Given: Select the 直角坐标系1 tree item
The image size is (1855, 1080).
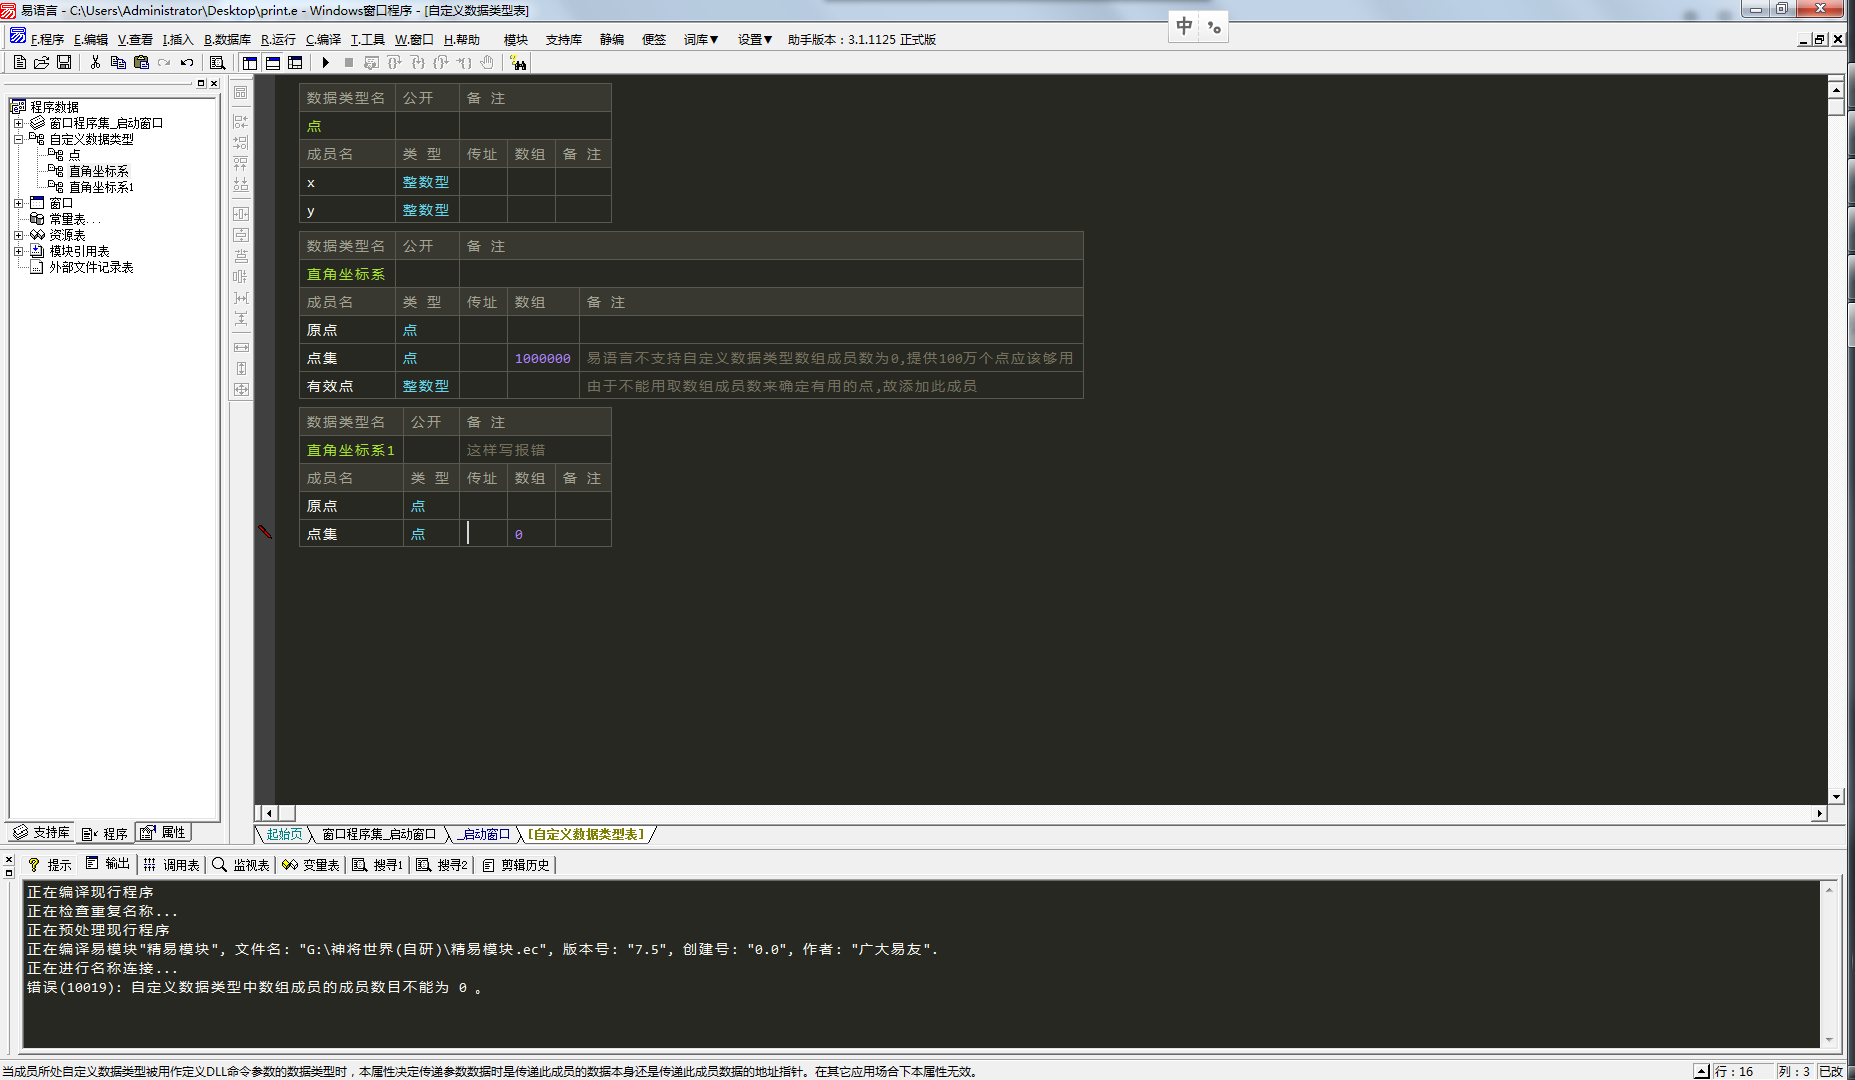Looking at the screenshot, I should click(101, 187).
